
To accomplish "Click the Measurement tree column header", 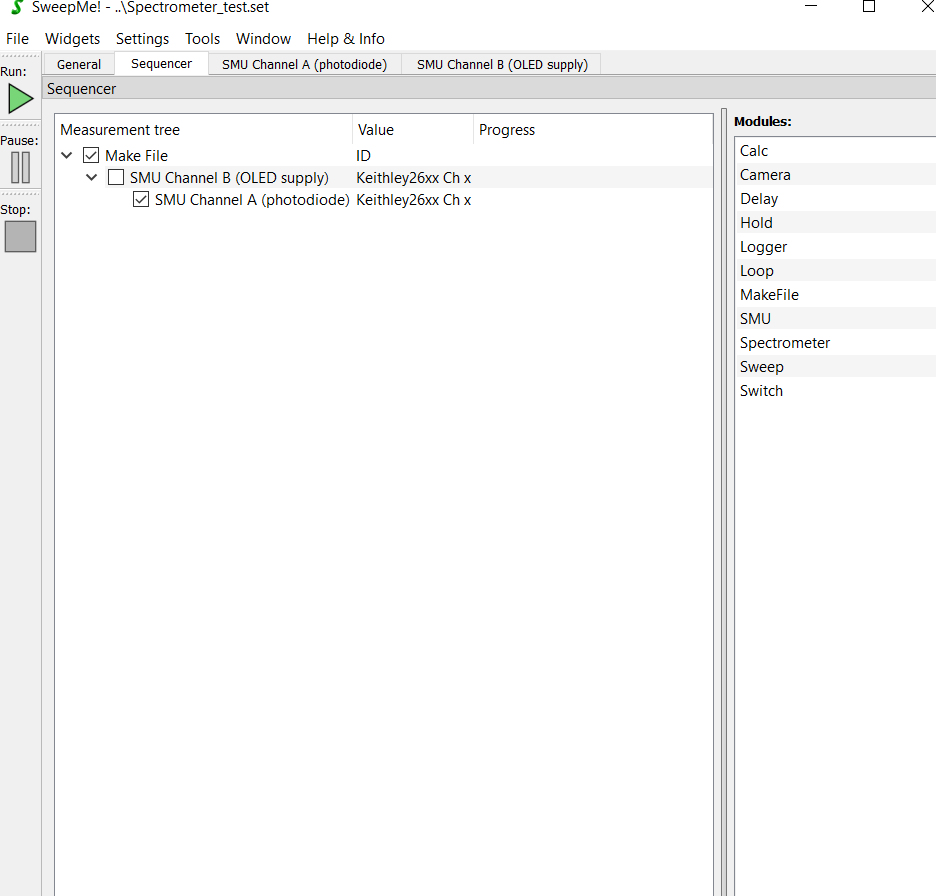I will [x=204, y=130].
